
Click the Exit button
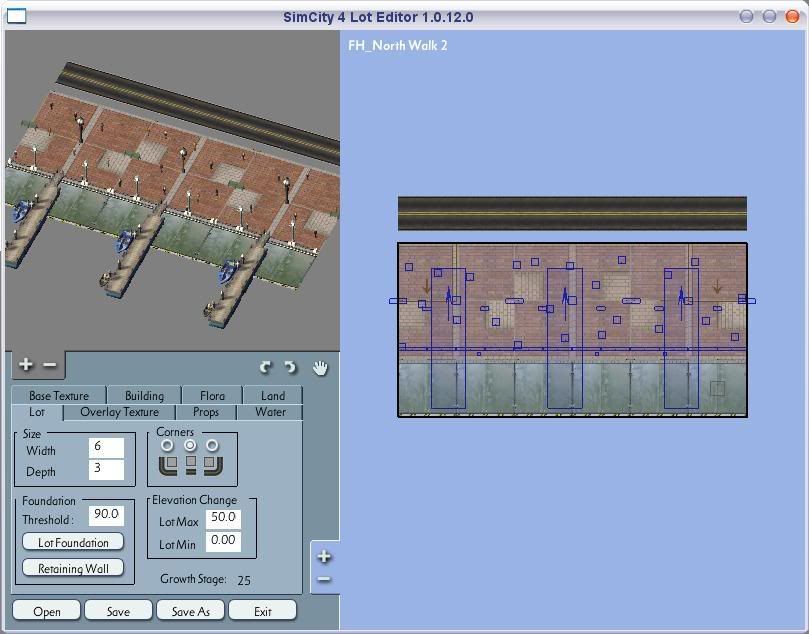[x=263, y=611]
